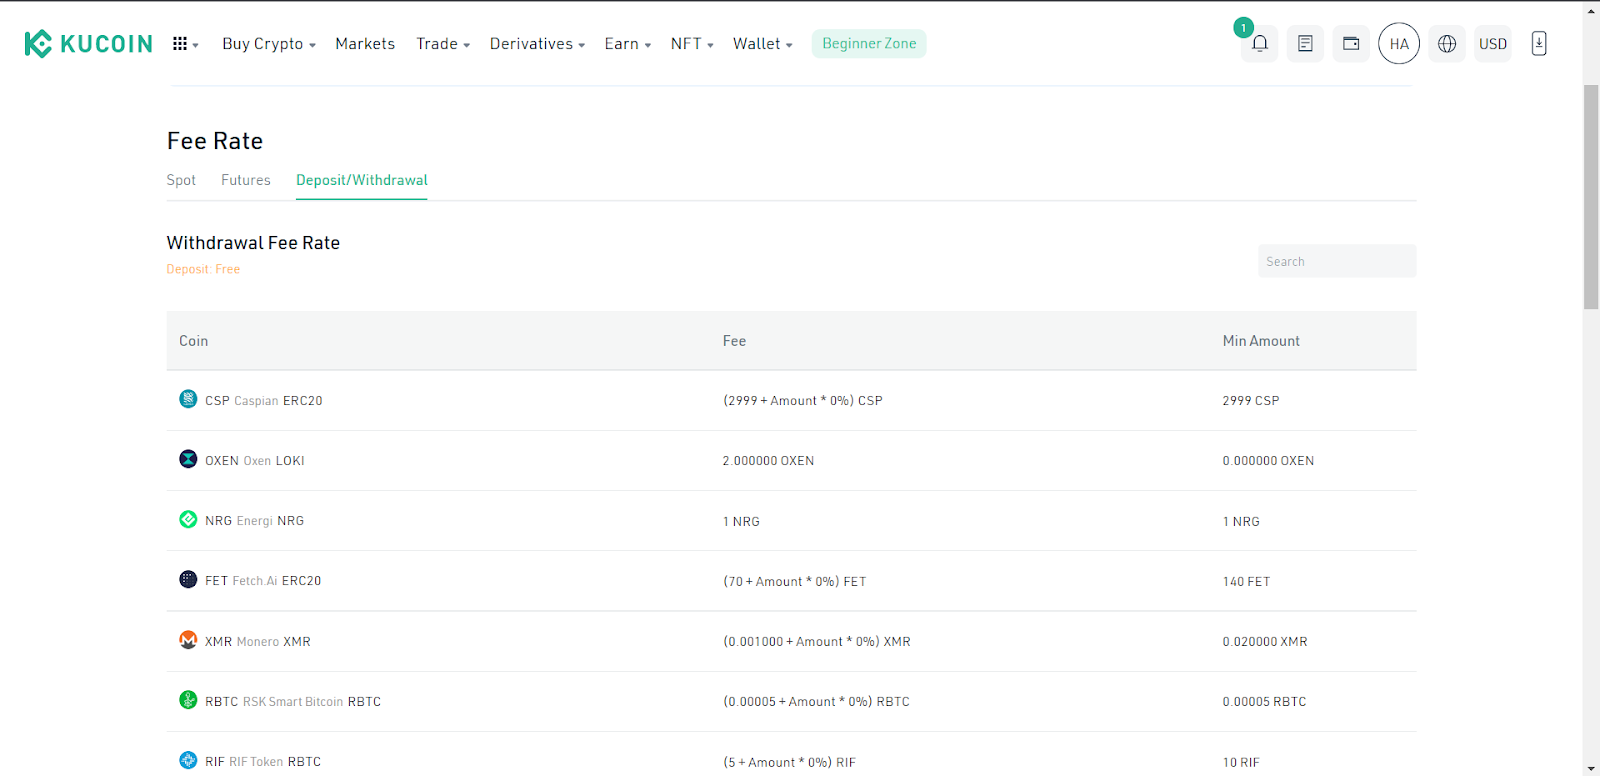Viewport: 1600px width, 776px height.
Task: Open the language globe icon
Action: pyautogui.click(x=1447, y=44)
